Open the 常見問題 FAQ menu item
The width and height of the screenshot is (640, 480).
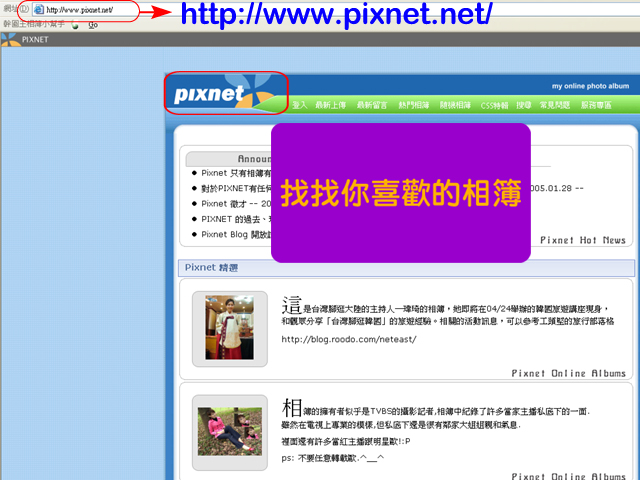click(x=555, y=105)
